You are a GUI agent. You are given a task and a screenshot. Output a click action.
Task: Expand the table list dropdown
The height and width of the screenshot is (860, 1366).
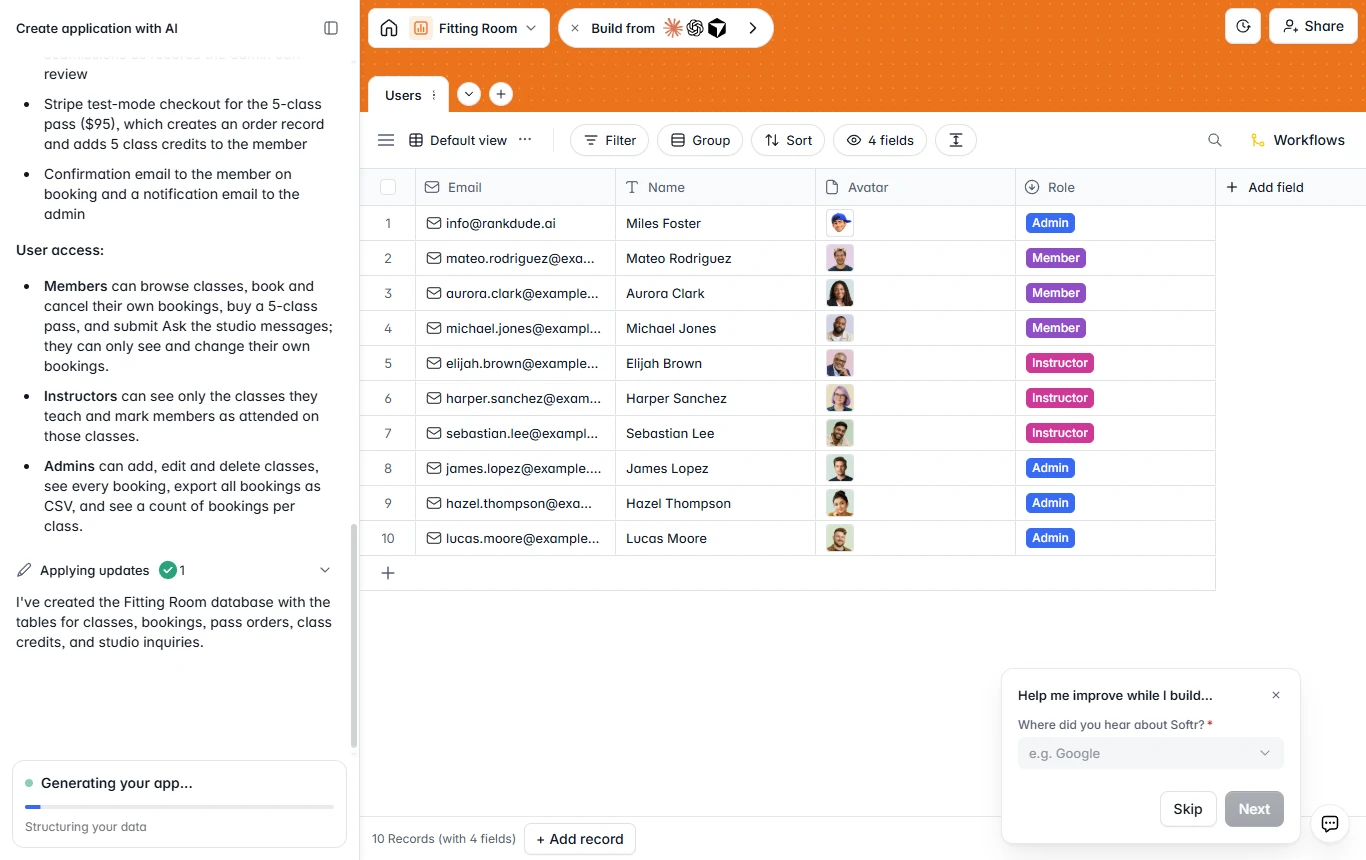tap(469, 94)
